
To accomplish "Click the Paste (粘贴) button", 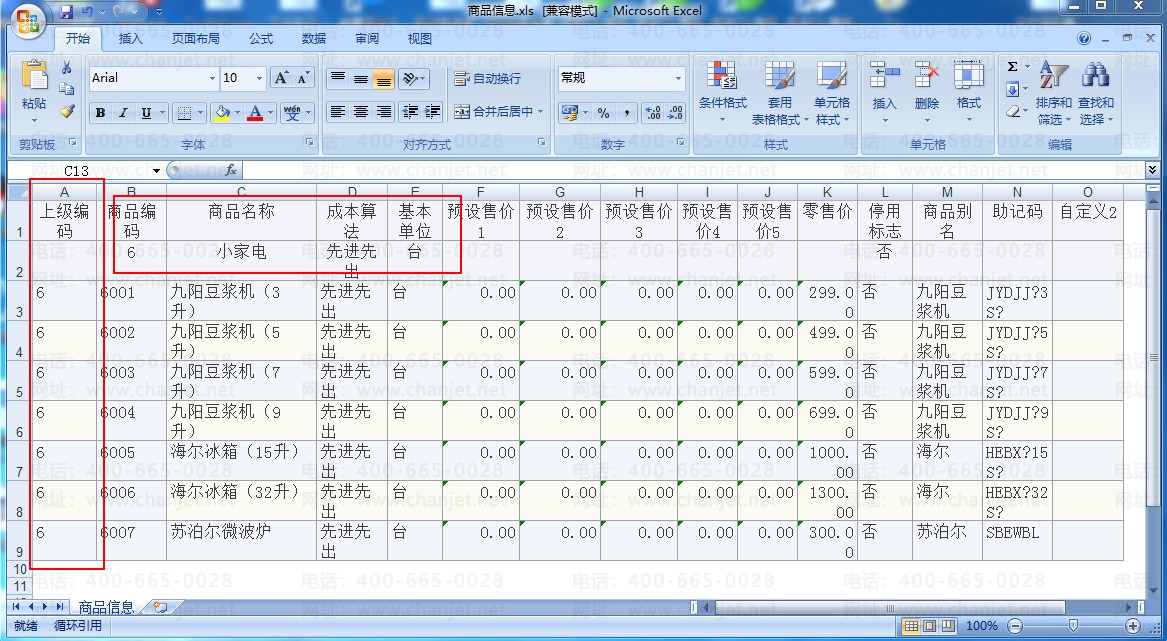I will point(34,88).
